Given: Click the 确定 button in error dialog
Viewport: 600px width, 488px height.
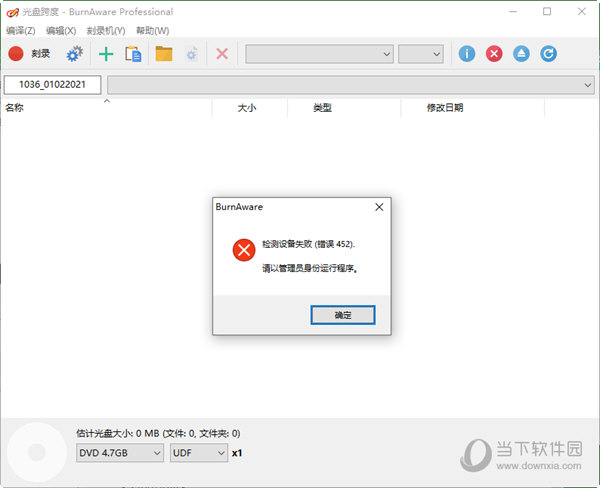Looking at the screenshot, I should click(343, 315).
